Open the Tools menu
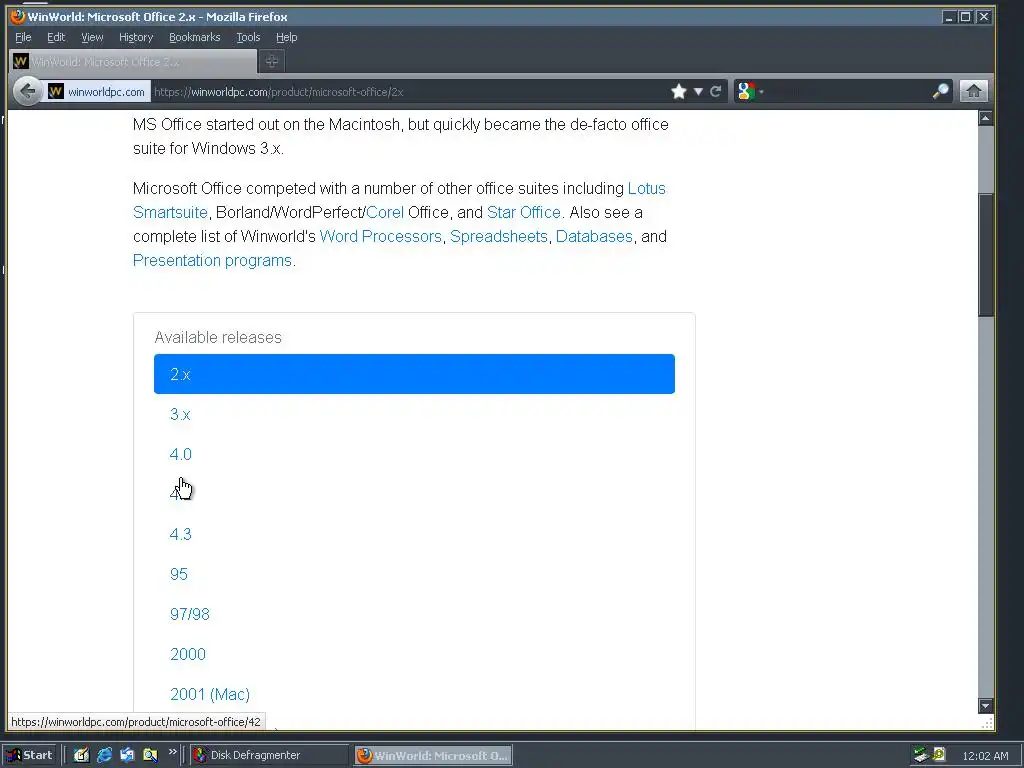1024x768 pixels. (248, 37)
